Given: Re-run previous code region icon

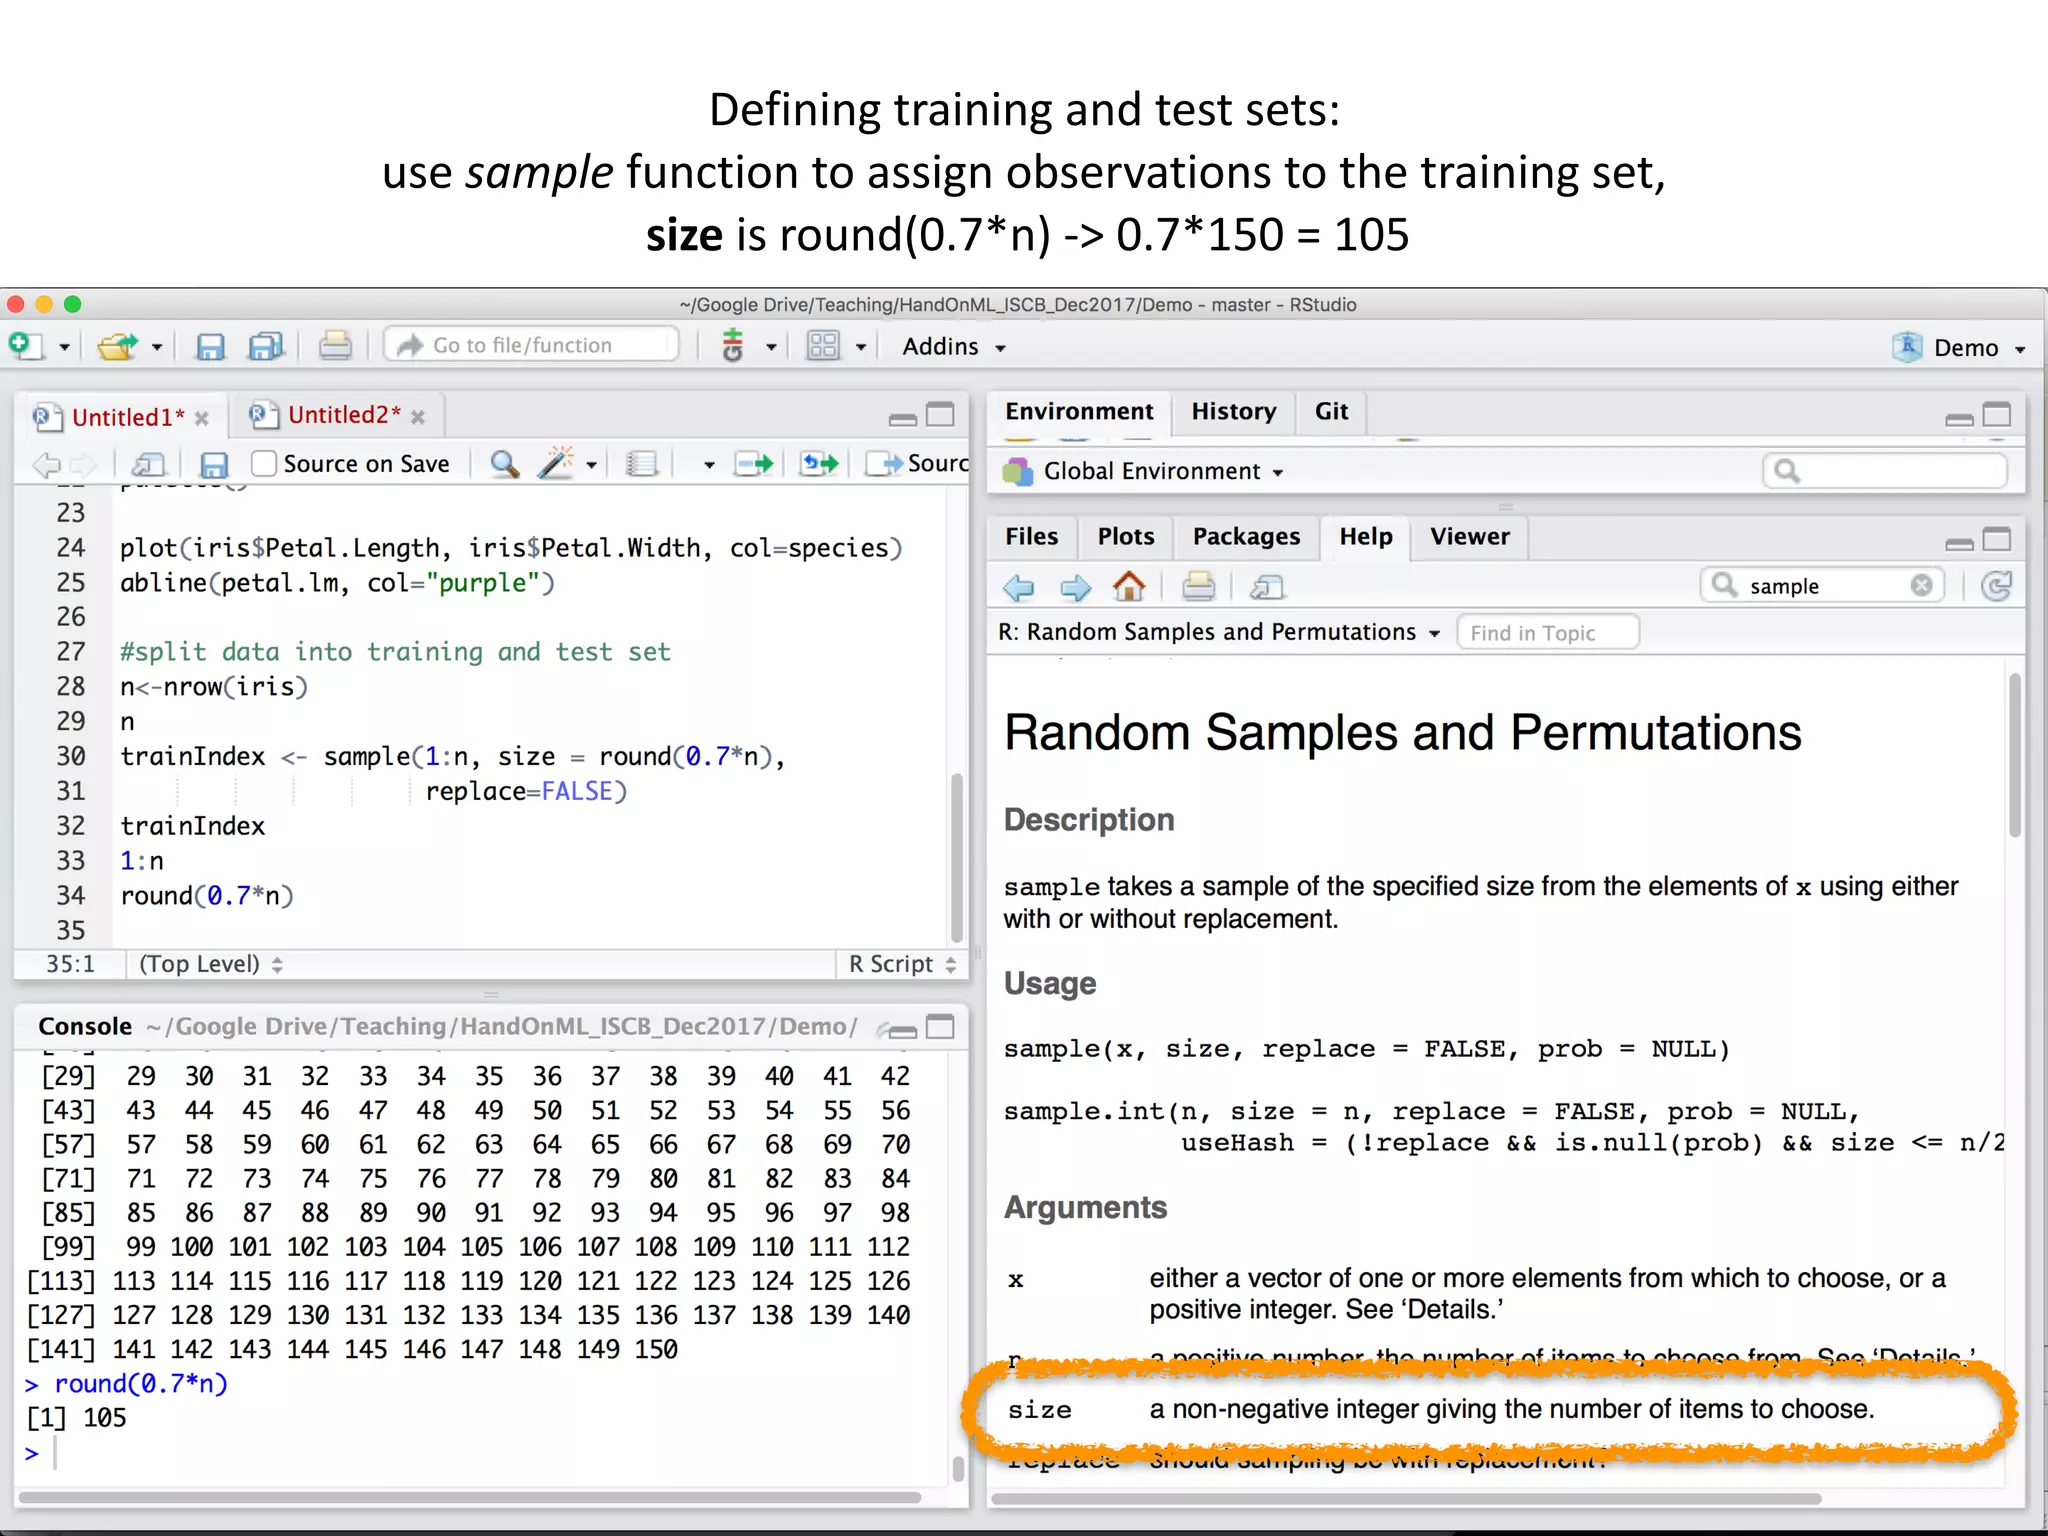Looking at the screenshot, I should point(819,463).
